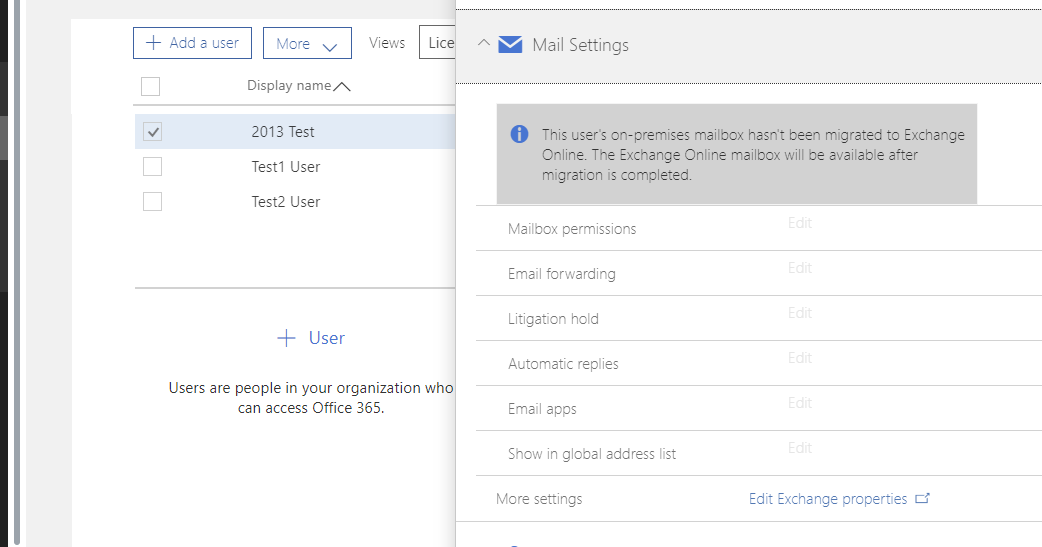Click the plus icon beside User
This screenshot has width=1042, height=547.
tap(286, 338)
